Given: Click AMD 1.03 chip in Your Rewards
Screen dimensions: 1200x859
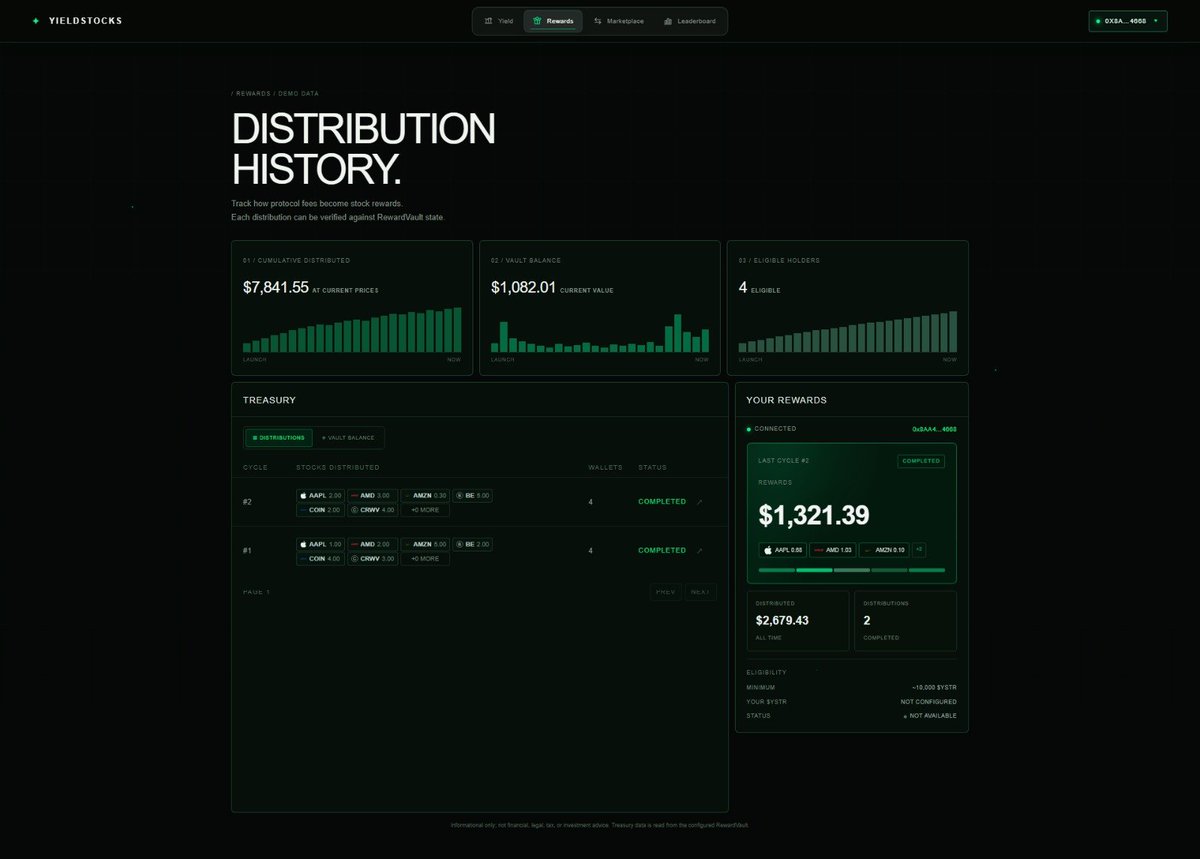Looking at the screenshot, I should point(832,550).
